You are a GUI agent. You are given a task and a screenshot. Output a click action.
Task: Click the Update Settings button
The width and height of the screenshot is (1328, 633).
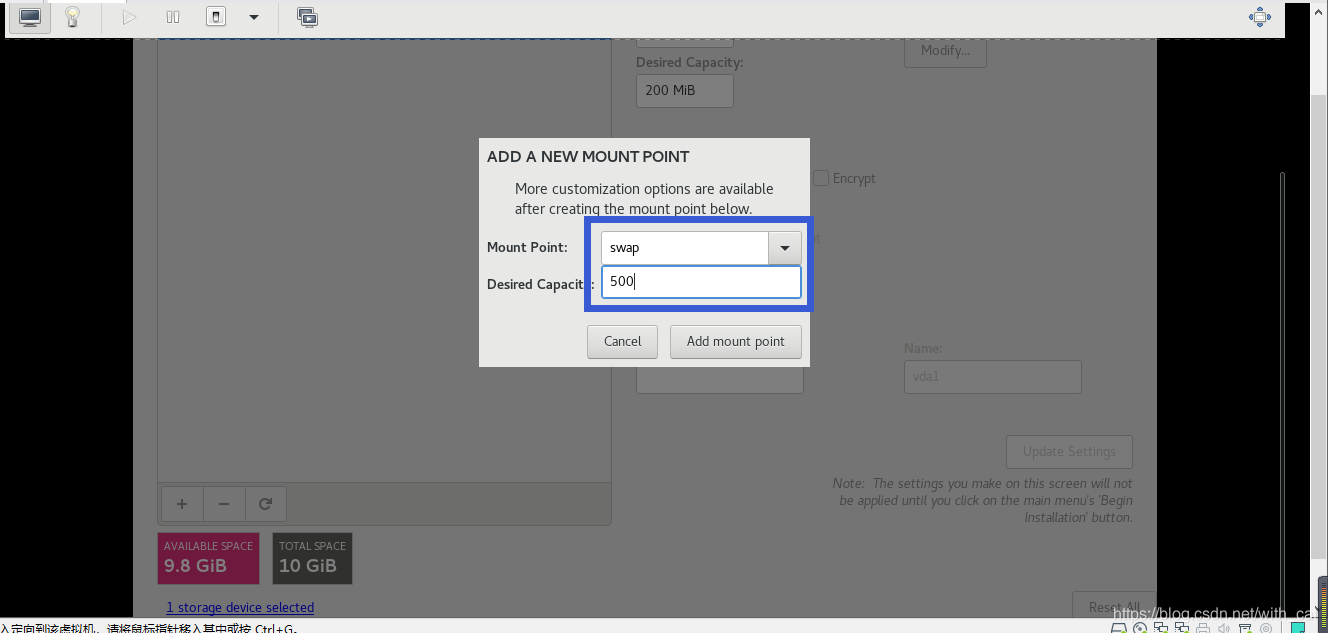click(x=1069, y=451)
